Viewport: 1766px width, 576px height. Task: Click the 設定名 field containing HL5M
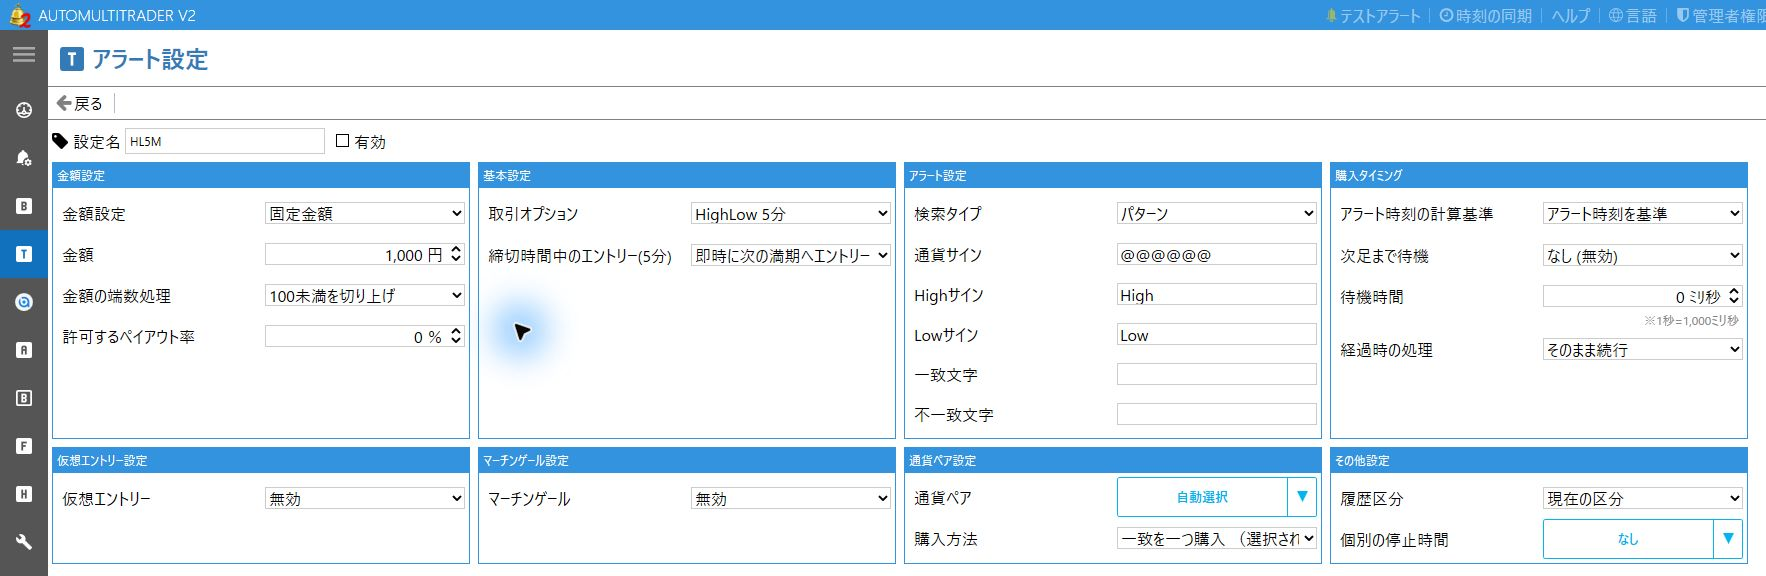tap(225, 141)
